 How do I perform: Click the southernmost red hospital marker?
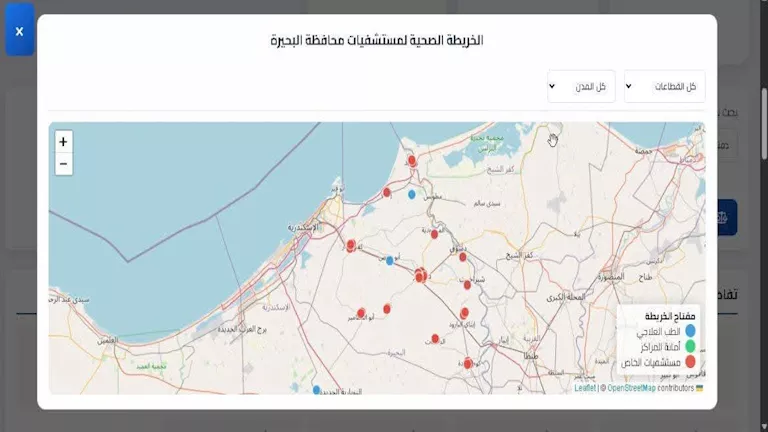pyautogui.click(x=468, y=363)
